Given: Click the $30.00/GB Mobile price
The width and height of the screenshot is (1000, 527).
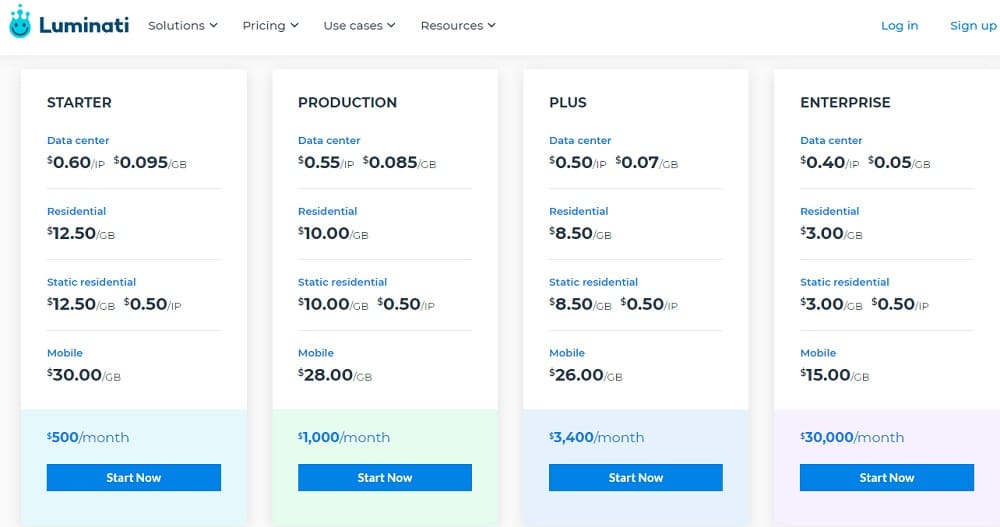Looking at the screenshot, I should click(x=84, y=375).
